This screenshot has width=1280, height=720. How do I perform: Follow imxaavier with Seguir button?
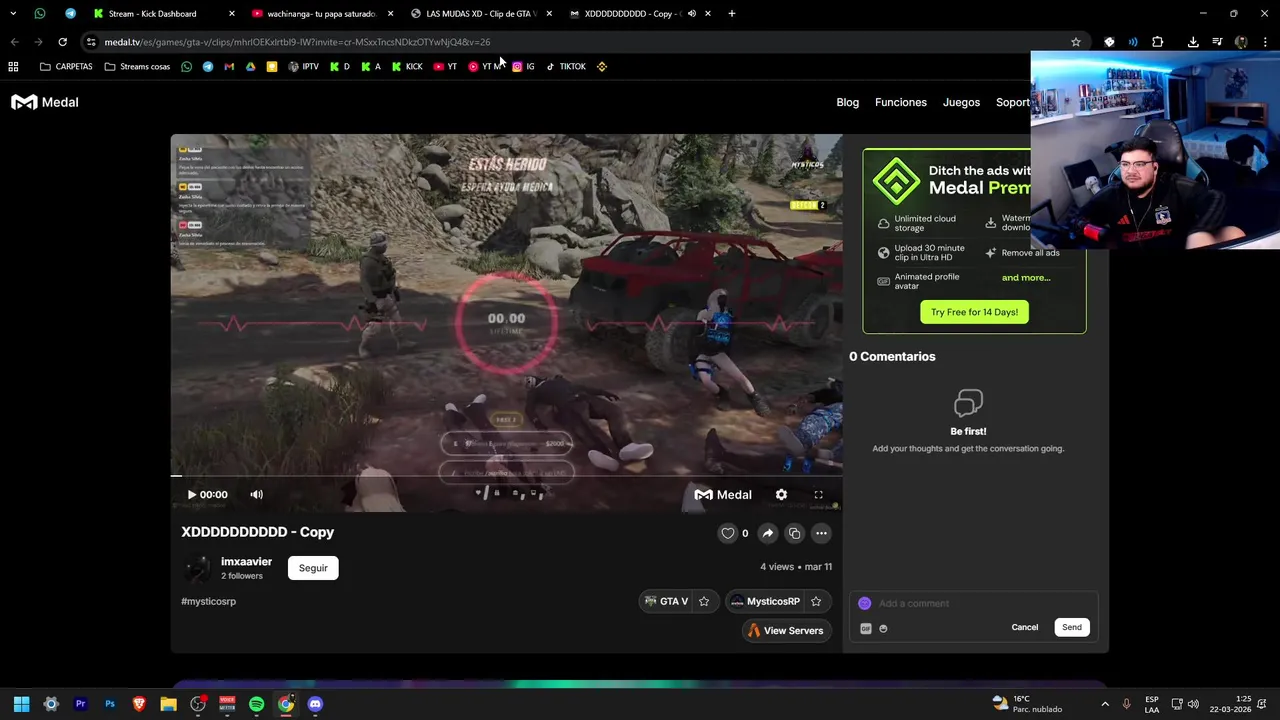(313, 568)
